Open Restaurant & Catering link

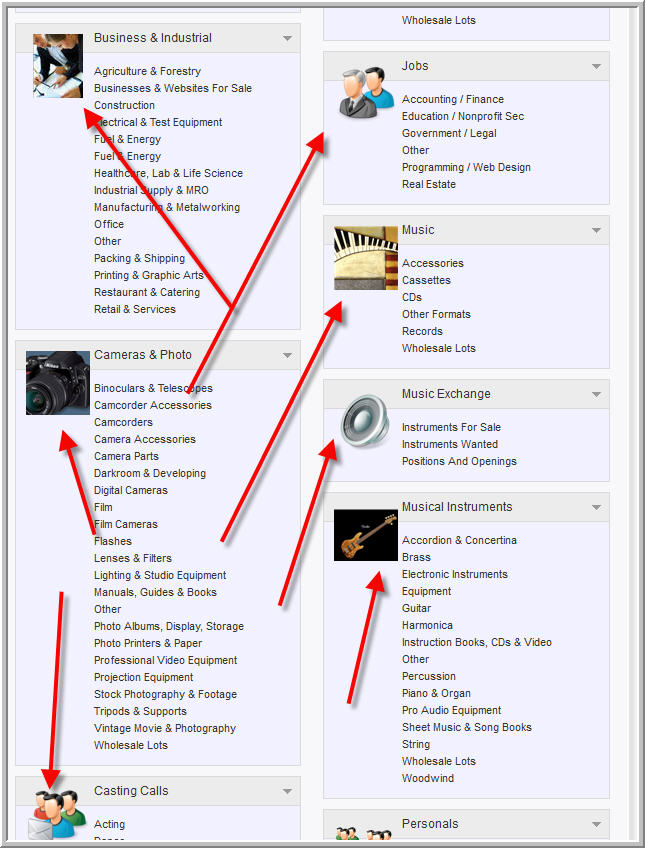pyautogui.click(x=147, y=292)
